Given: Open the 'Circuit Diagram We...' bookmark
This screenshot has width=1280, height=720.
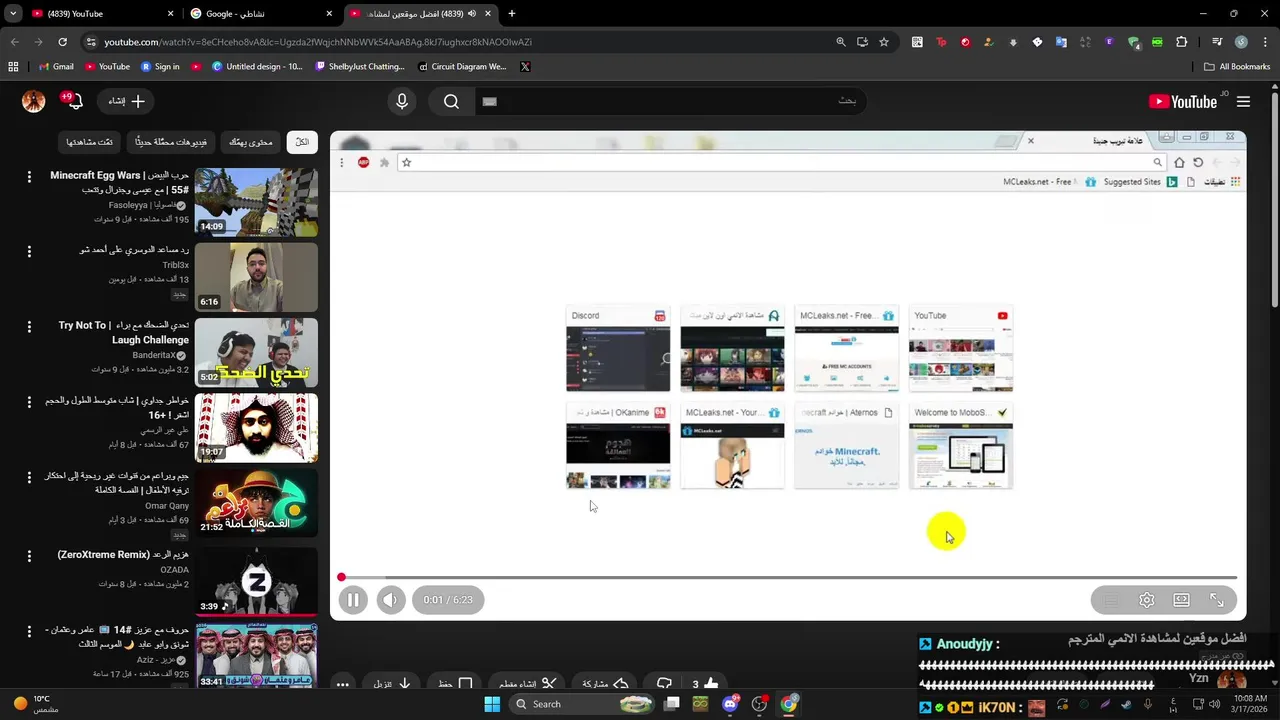Looking at the screenshot, I should click(x=462, y=67).
